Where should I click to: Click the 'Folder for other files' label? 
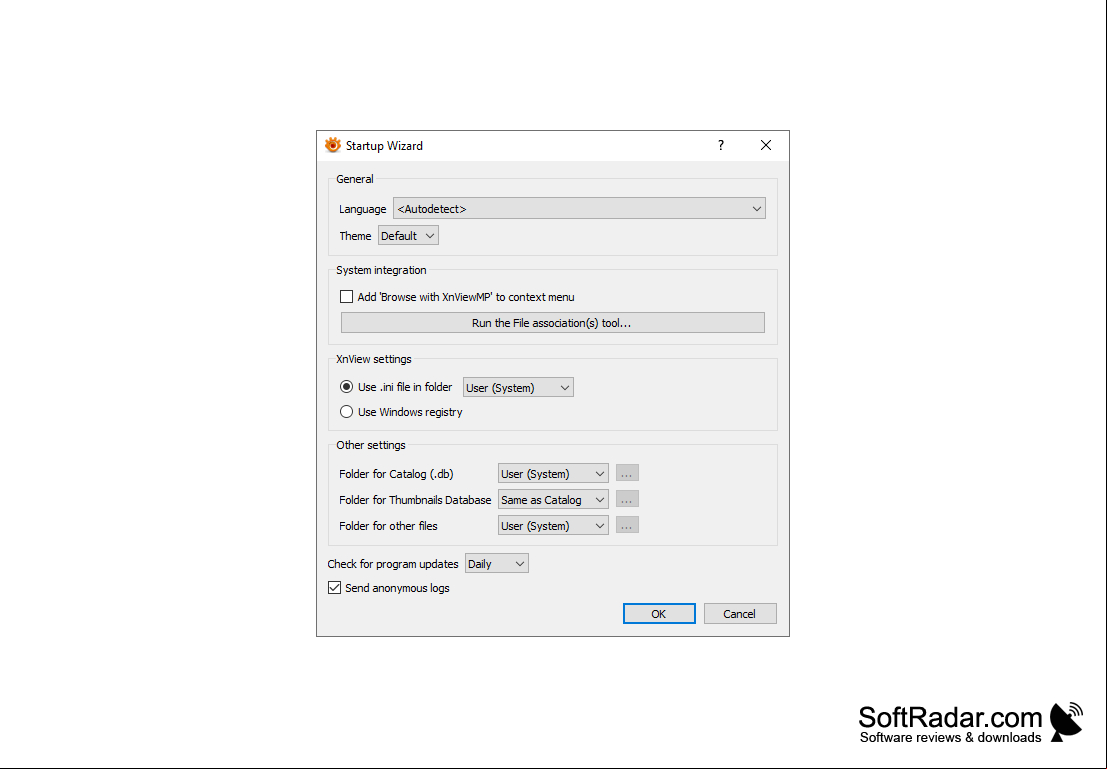coord(388,526)
